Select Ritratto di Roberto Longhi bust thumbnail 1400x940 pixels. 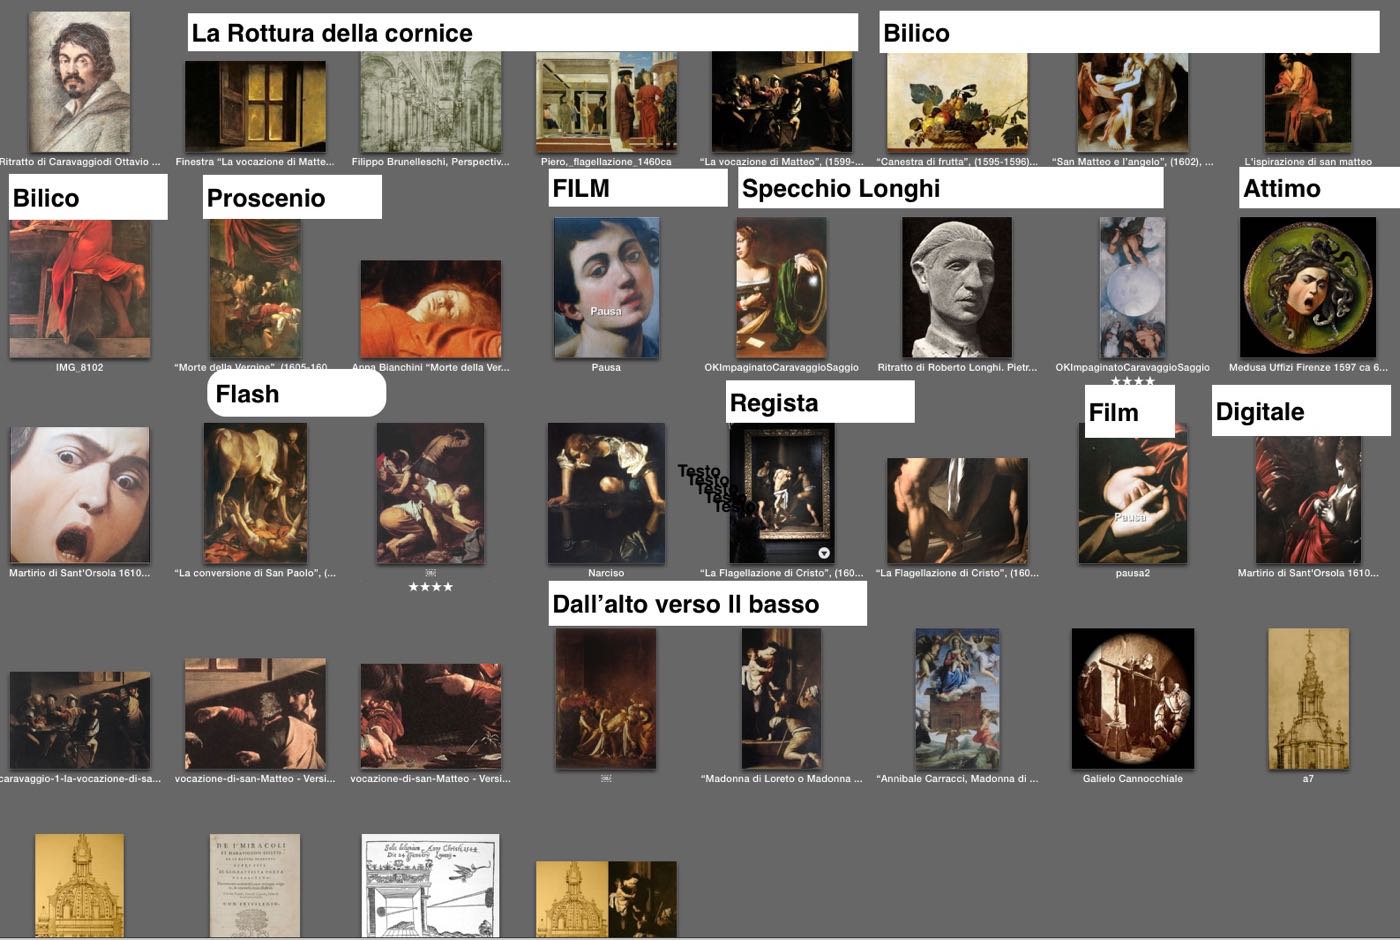click(x=957, y=288)
